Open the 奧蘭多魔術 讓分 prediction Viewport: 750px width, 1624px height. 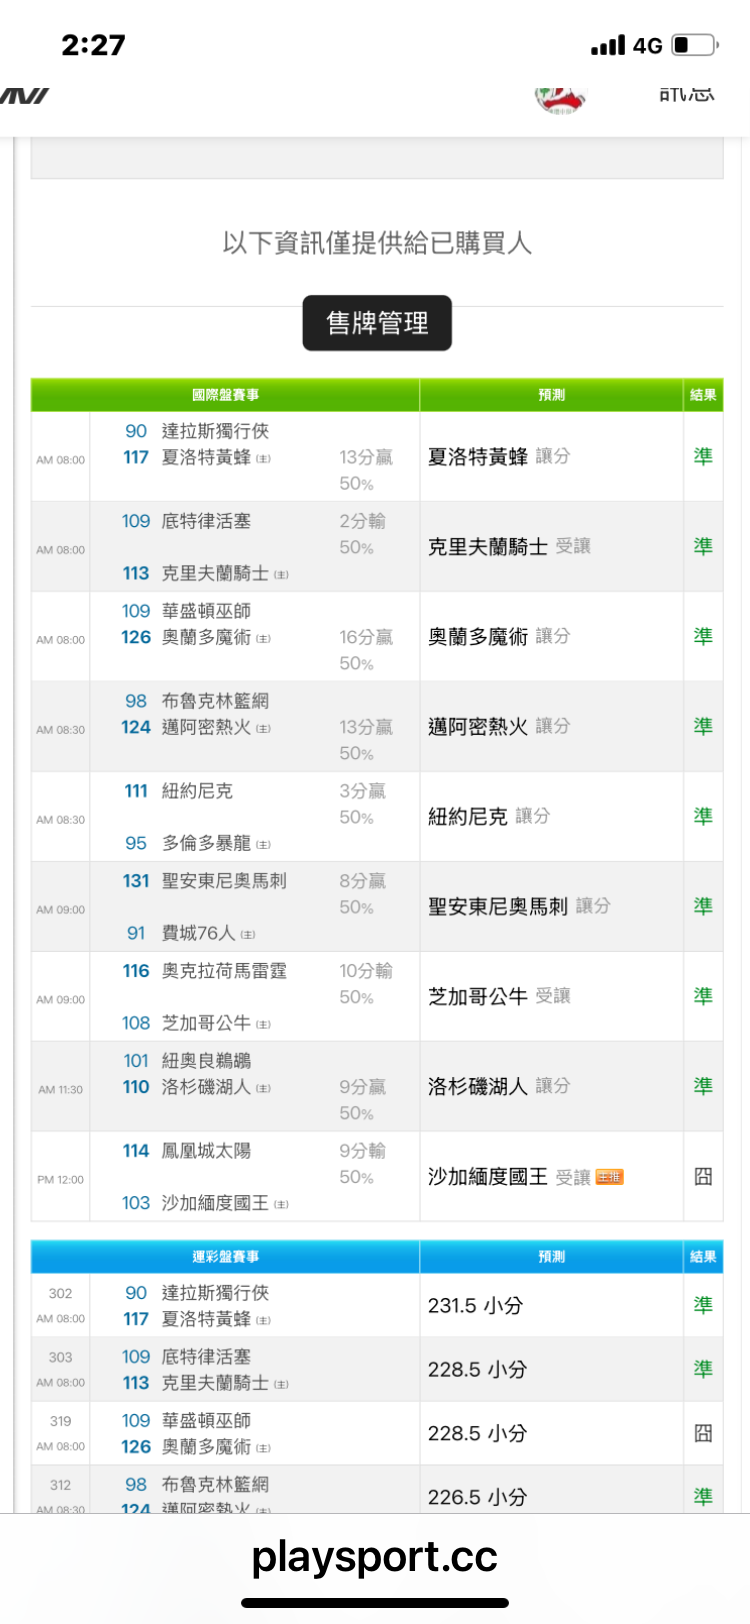498,636
